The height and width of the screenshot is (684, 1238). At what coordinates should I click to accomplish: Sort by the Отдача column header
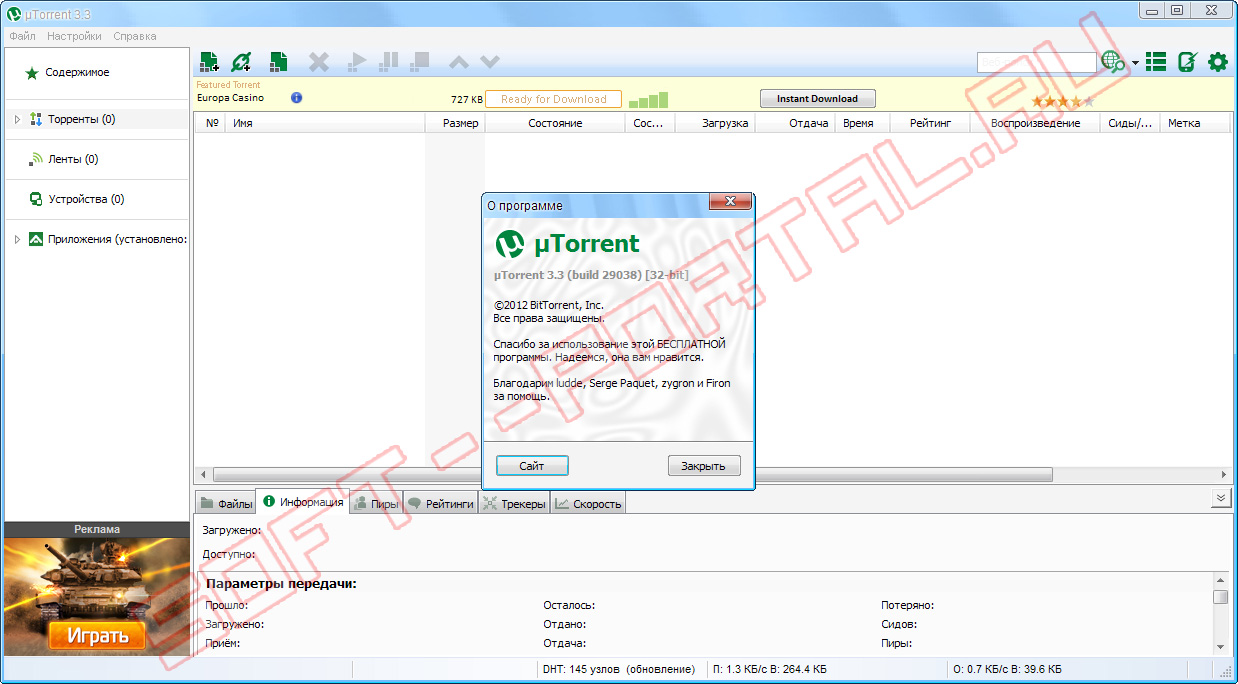[x=796, y=123]
